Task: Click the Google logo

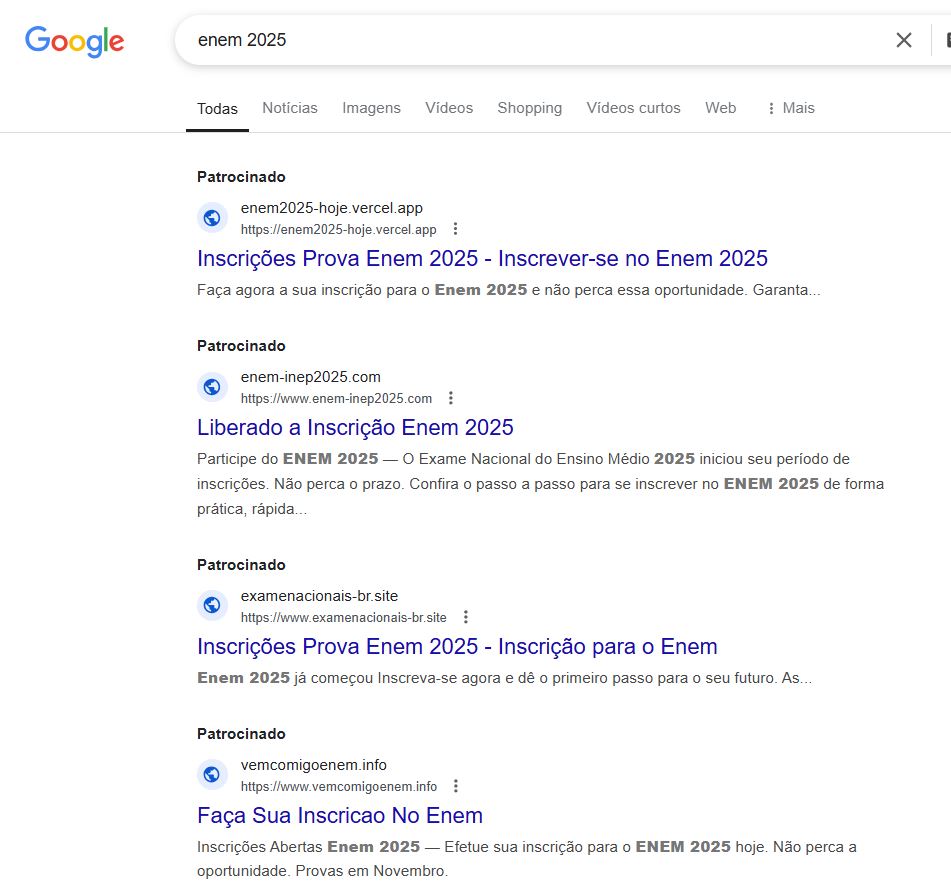Action: tap(74, 41)
